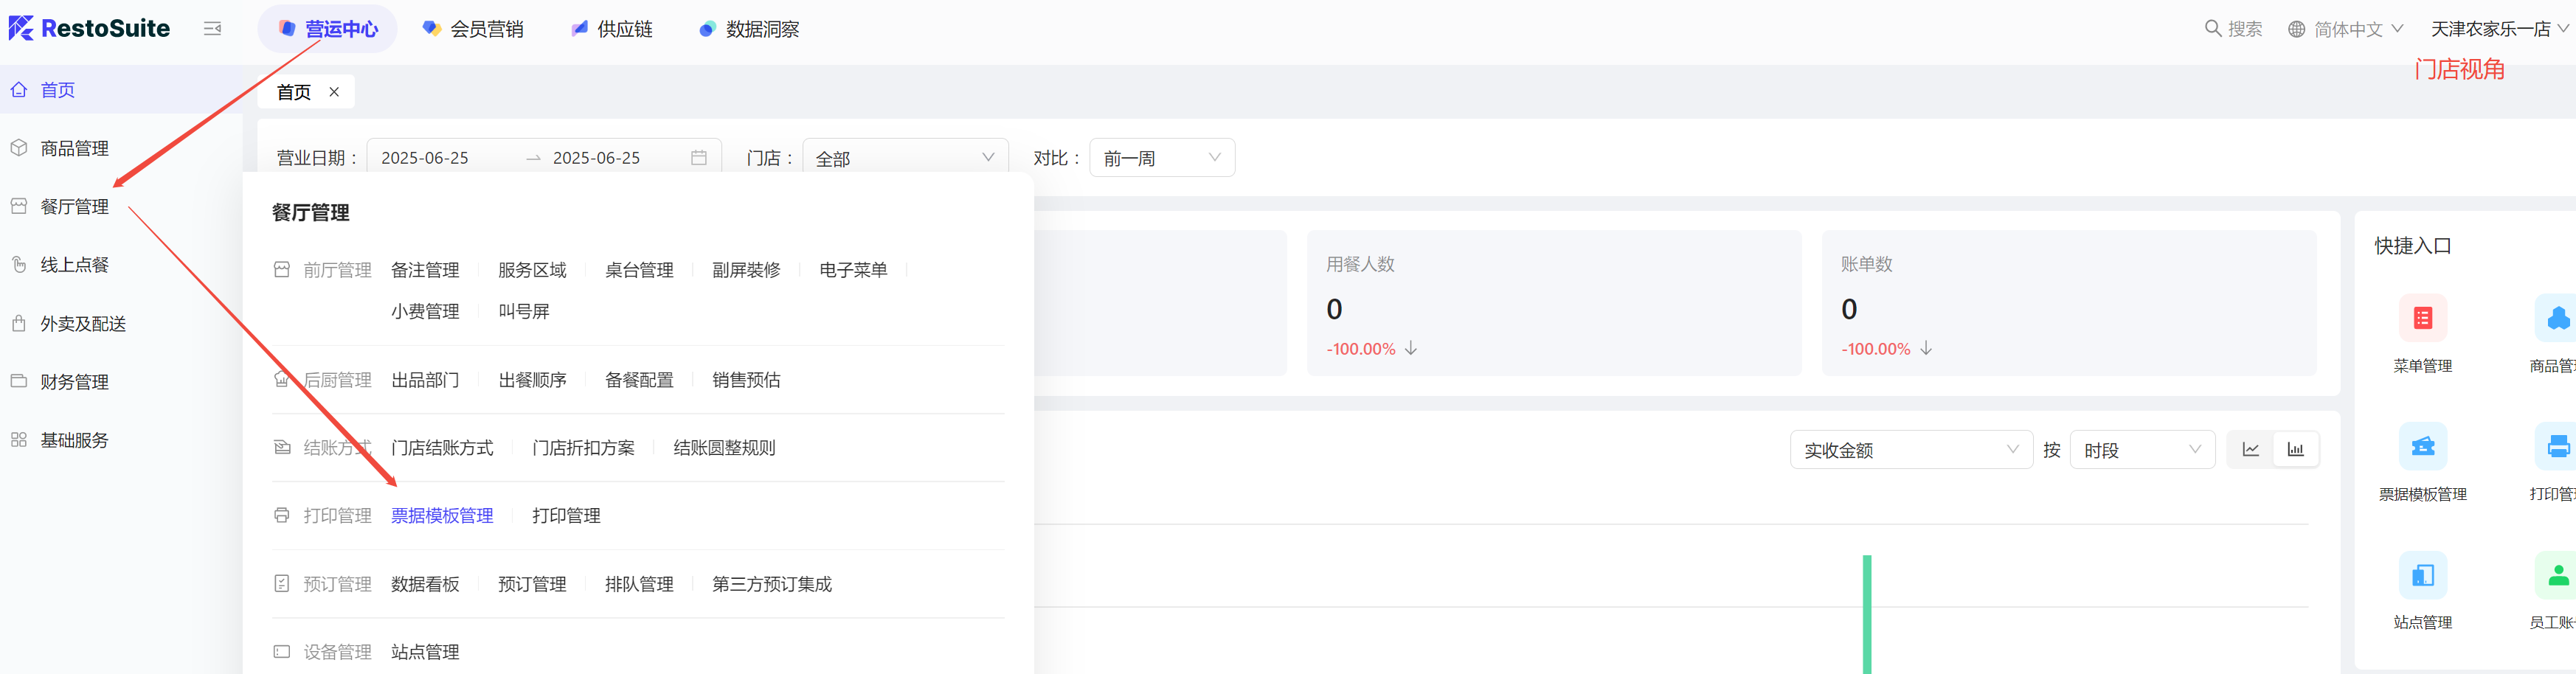The width and height of the screenshot is (2576, 674).
Task: Open 排队管理 link
Action: point(639,584)
